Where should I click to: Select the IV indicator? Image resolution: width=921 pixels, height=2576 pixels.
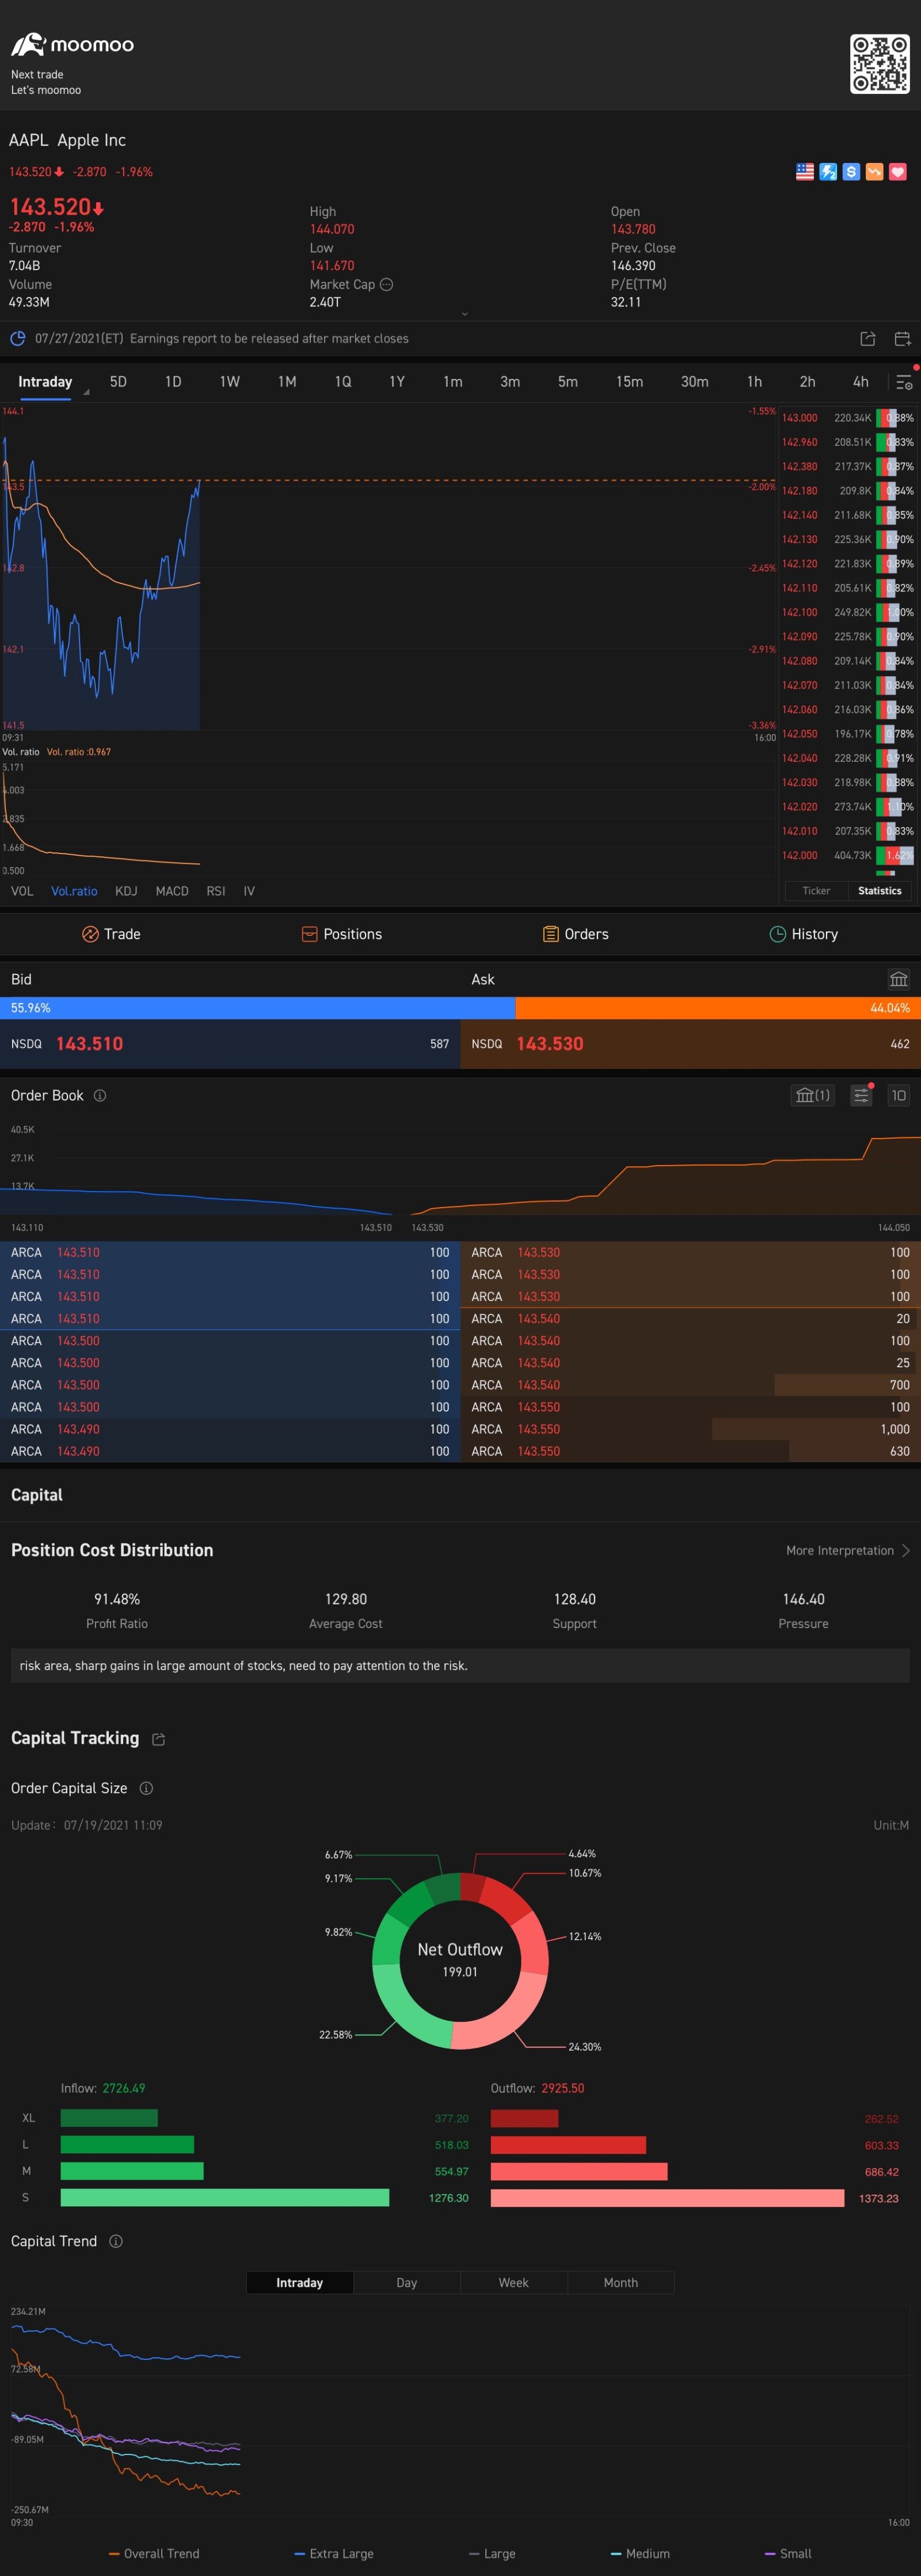point(249,891)
